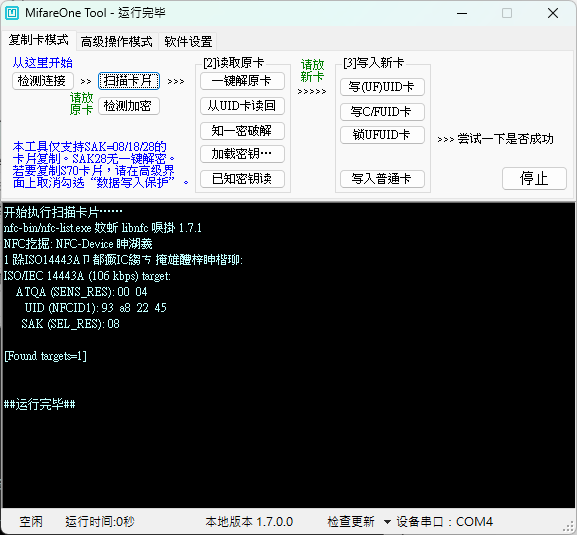This screenshot has height=535, width=577.
Task: Click the ##运行完毕## console line
Action: (39, 404)
